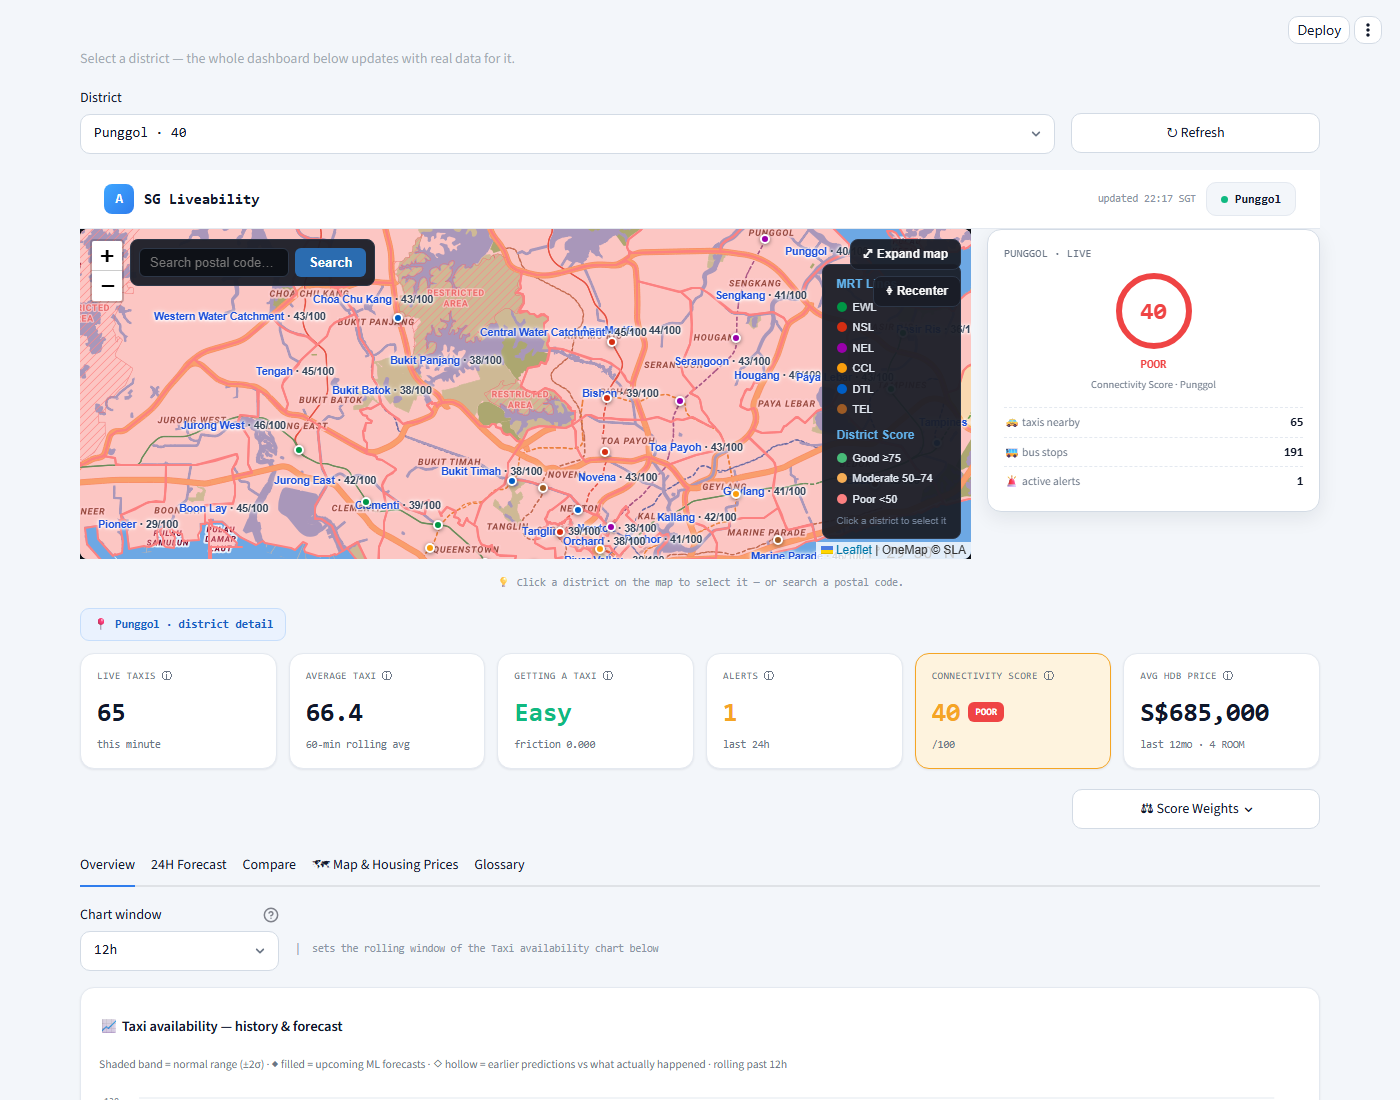1400x1100 pixels.
Task: Click the info icon next to AVERAGE TAXI
Action: point(387,676)
